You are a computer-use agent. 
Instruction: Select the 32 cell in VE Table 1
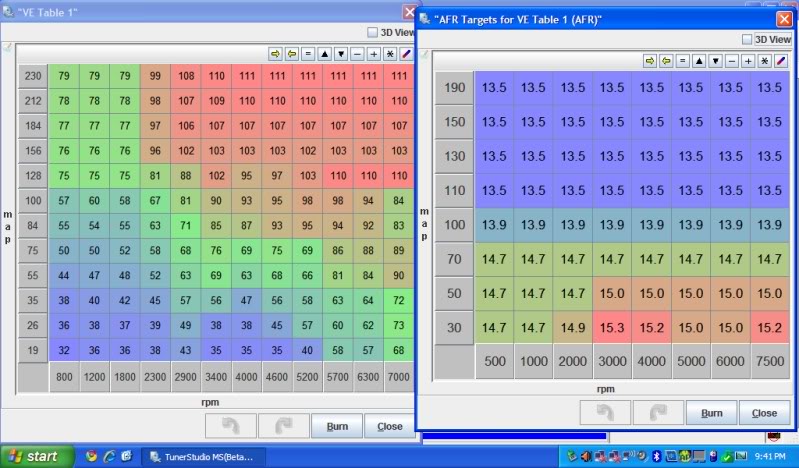tap(64, 350)
